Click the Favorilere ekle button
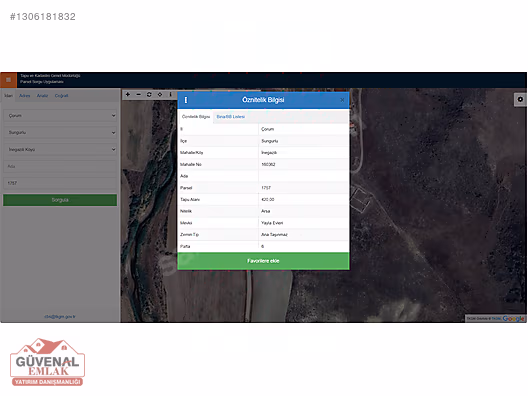This screenshot has height=396, width=528. 263,261
